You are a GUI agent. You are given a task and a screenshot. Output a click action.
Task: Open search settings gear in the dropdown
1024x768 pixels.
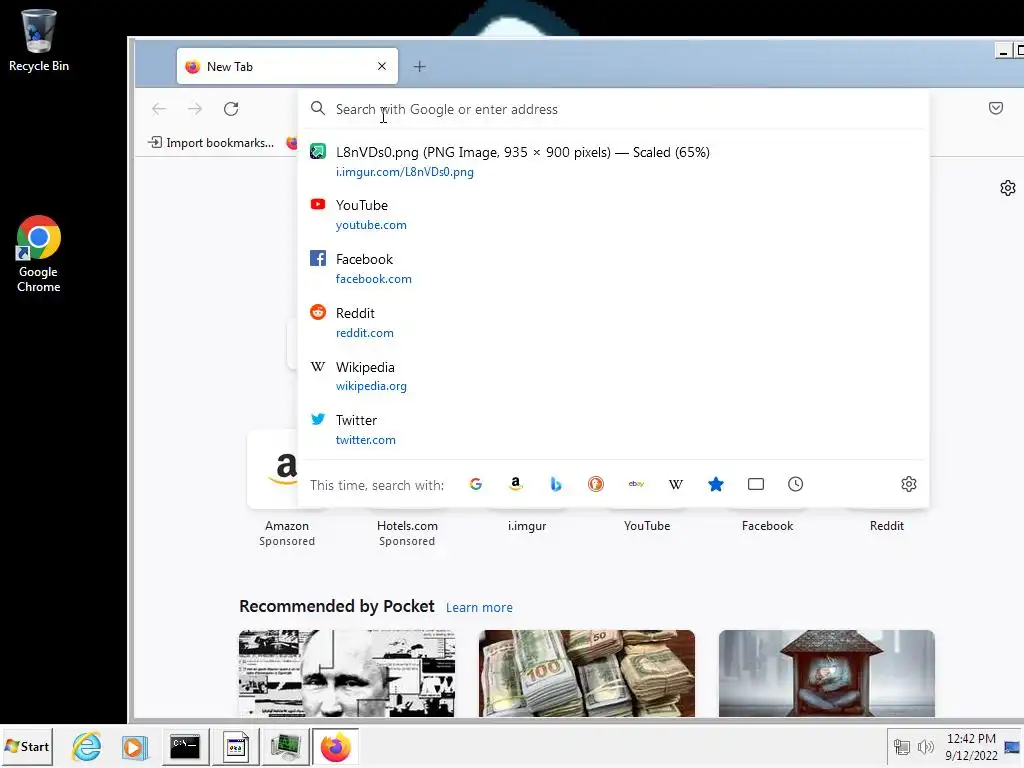[x=908, y=484]
